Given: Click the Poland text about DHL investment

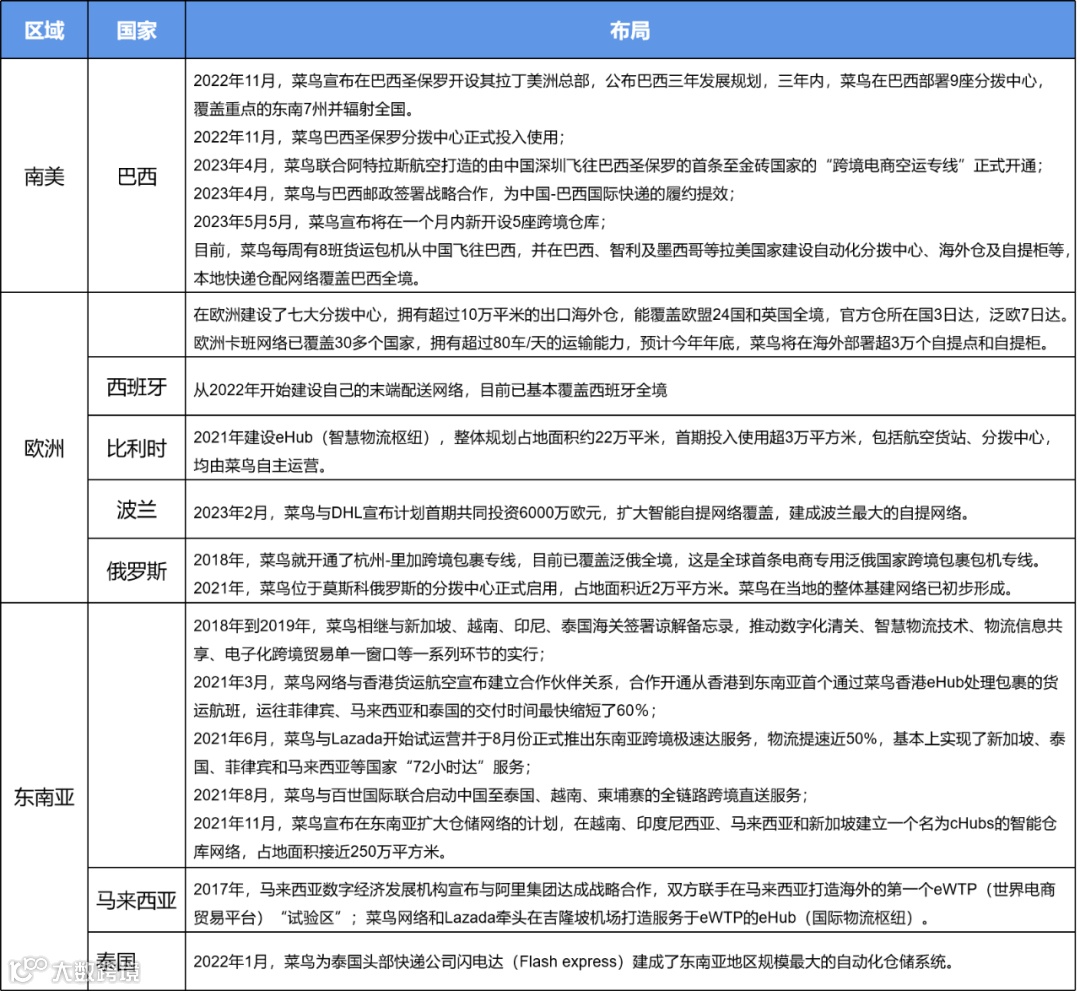Looking at the screenshot, I should click(582, 512).
